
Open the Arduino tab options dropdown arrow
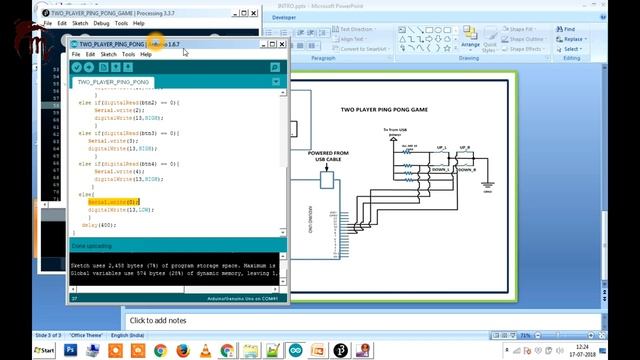(x=276, y=82)
